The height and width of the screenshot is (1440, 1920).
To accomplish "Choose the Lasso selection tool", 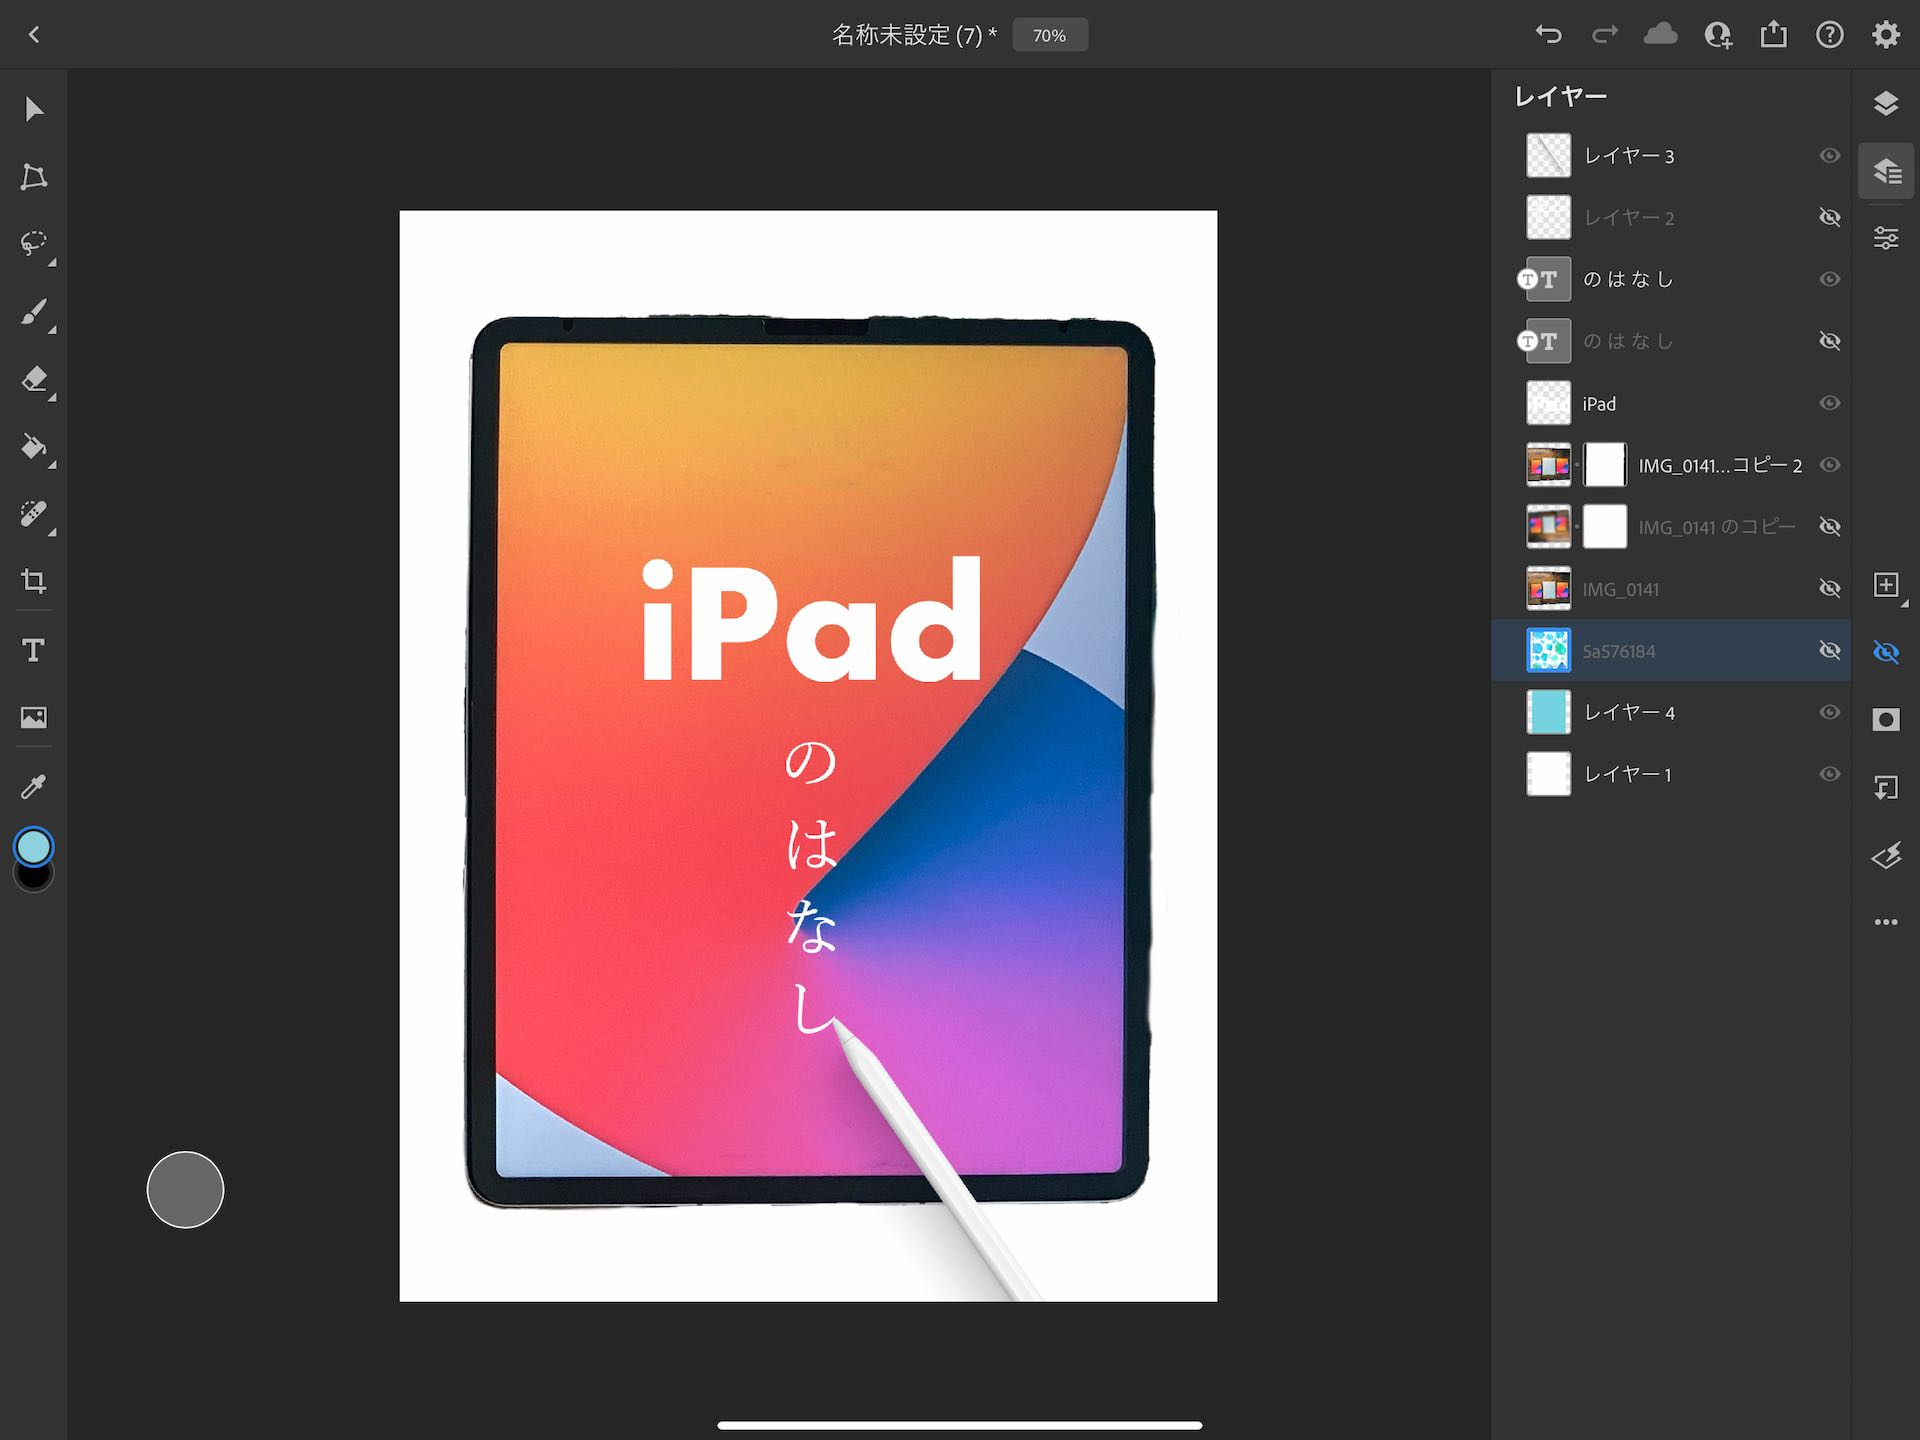I will point(34,244).
